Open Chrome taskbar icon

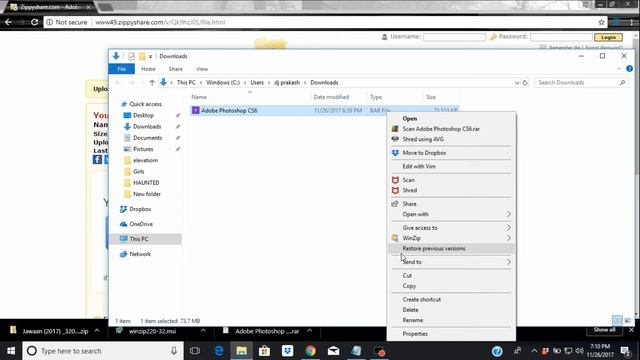click(311, 351)
